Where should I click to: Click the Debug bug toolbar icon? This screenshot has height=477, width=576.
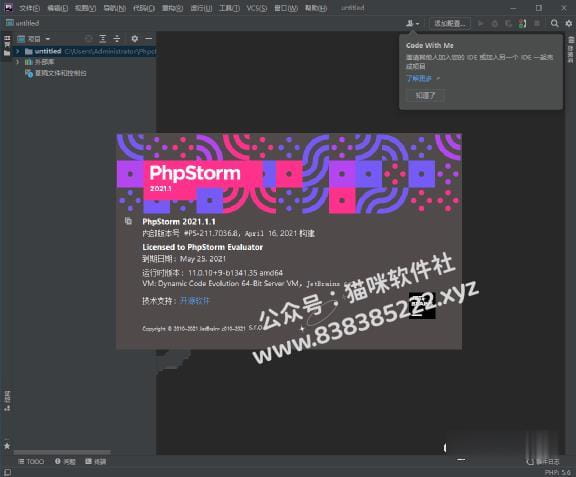tap(494, 24)
